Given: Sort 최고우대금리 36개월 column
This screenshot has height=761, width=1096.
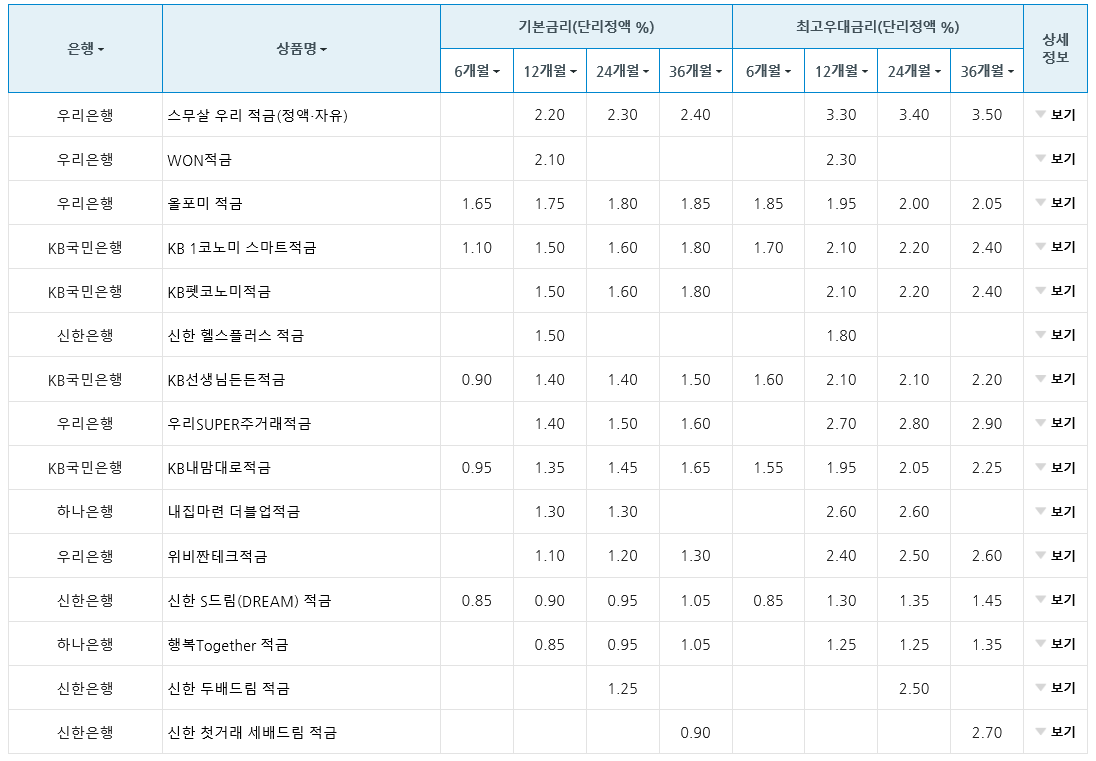Looking at the screenshot, I should [x=987, y=71].
